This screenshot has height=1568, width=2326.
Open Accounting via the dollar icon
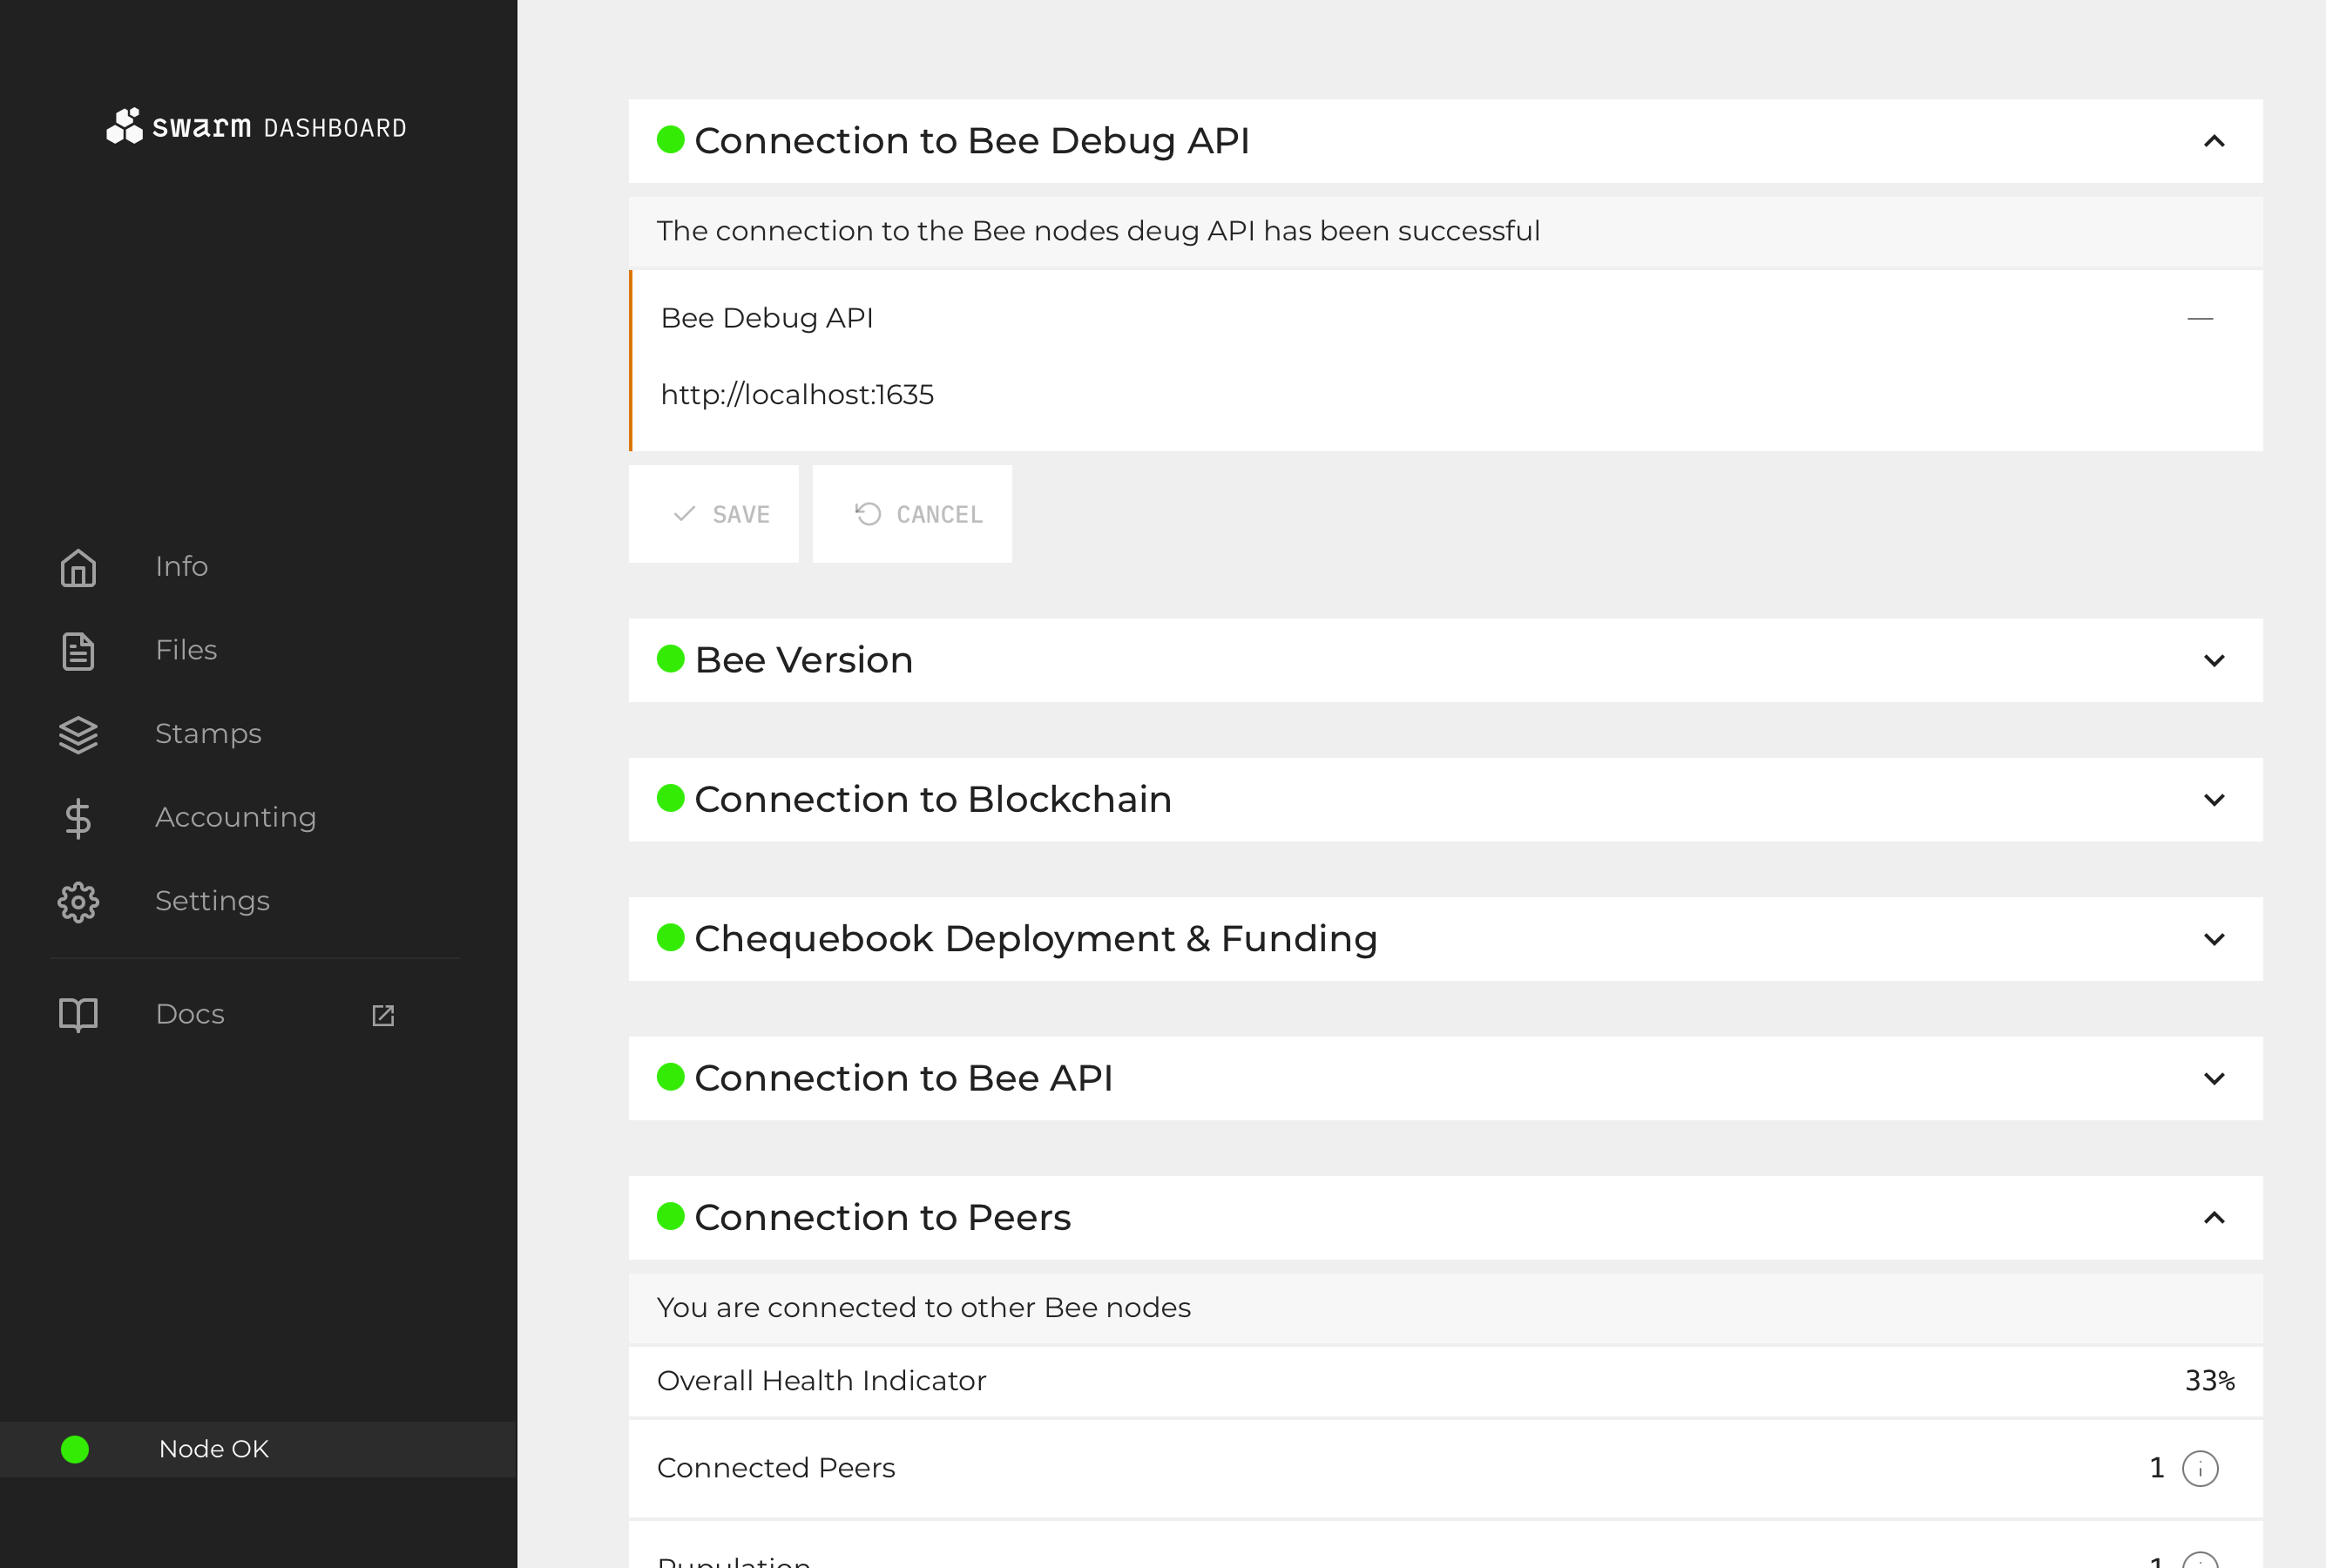(x=78, y=818)
